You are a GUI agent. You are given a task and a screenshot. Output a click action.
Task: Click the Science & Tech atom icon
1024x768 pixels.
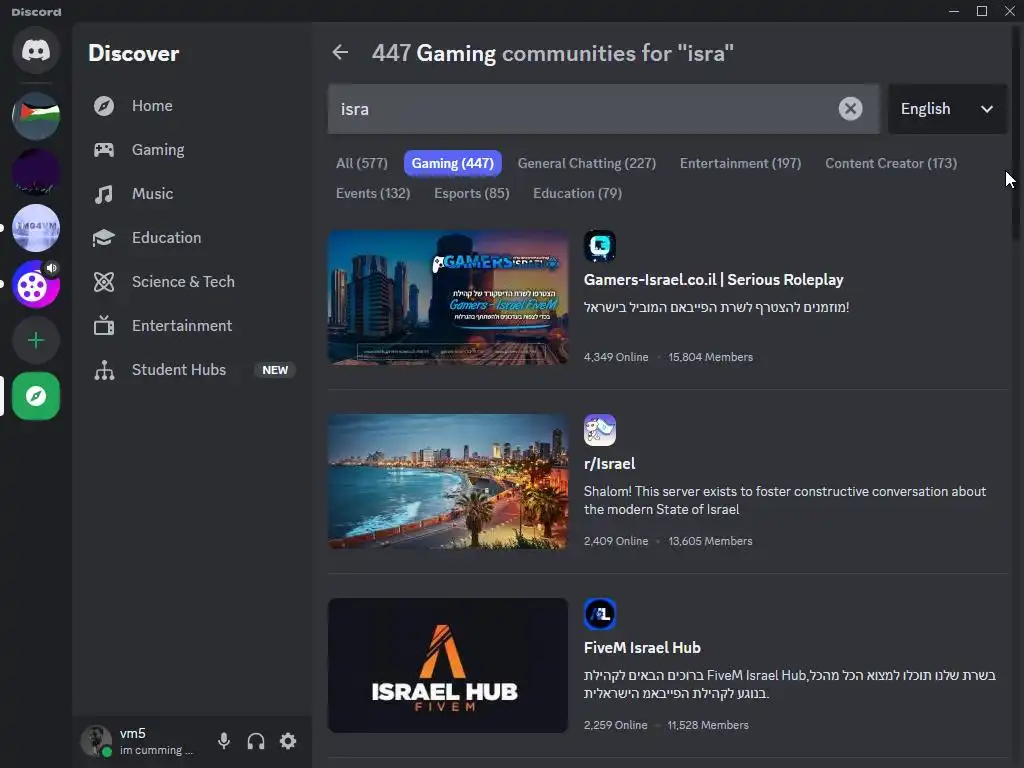click(104, 281)
